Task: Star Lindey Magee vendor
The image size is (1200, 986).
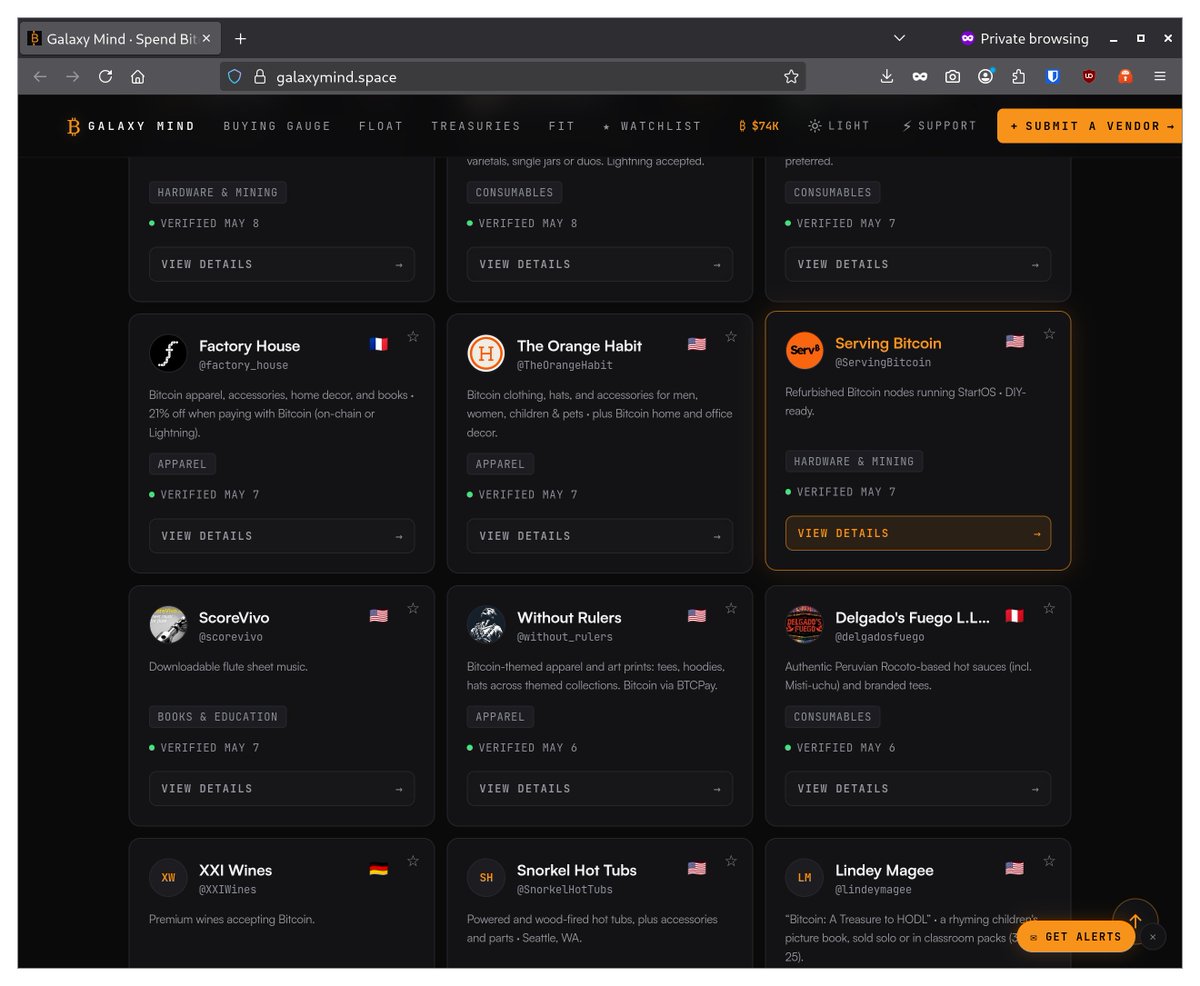Action: click(1049, 861)
